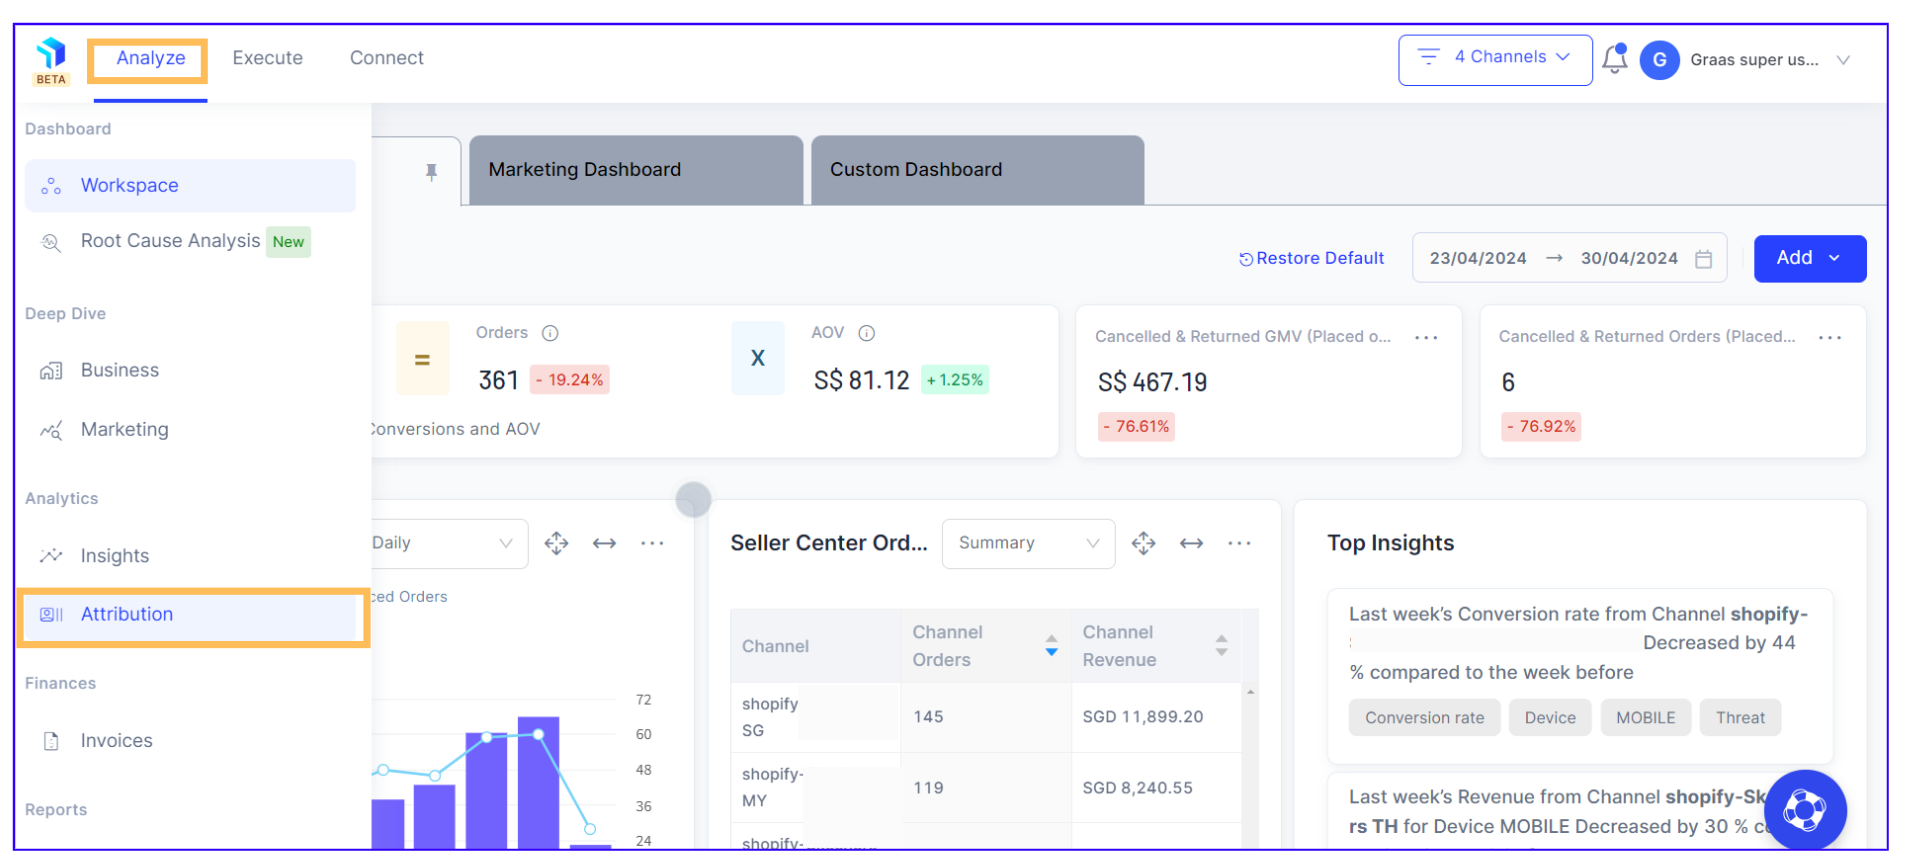
Task: Click the Marketing chart icon
Action: (x=51, y=430)
